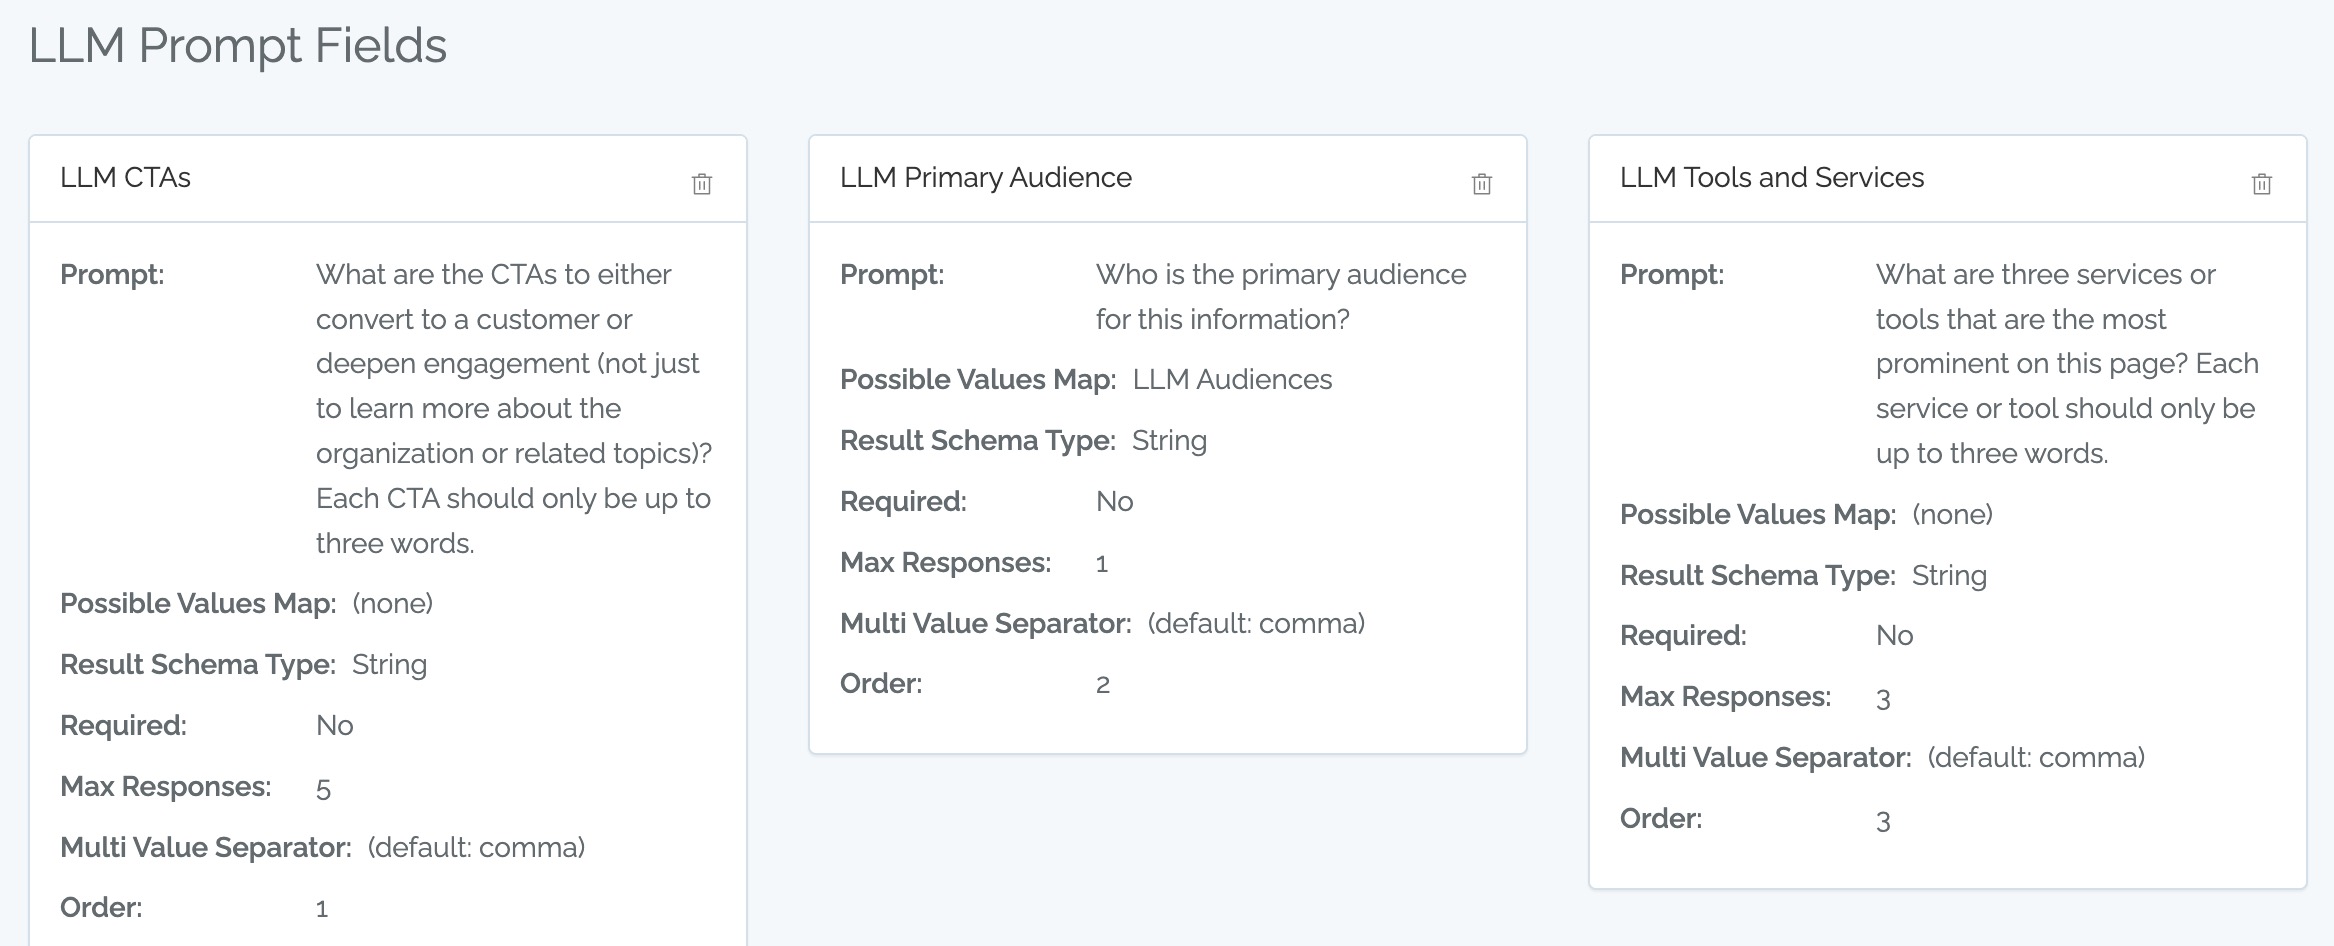Click Possible Values Map (none) in LLM CTAs
The image size is (2334, 946).
(392, 604)
